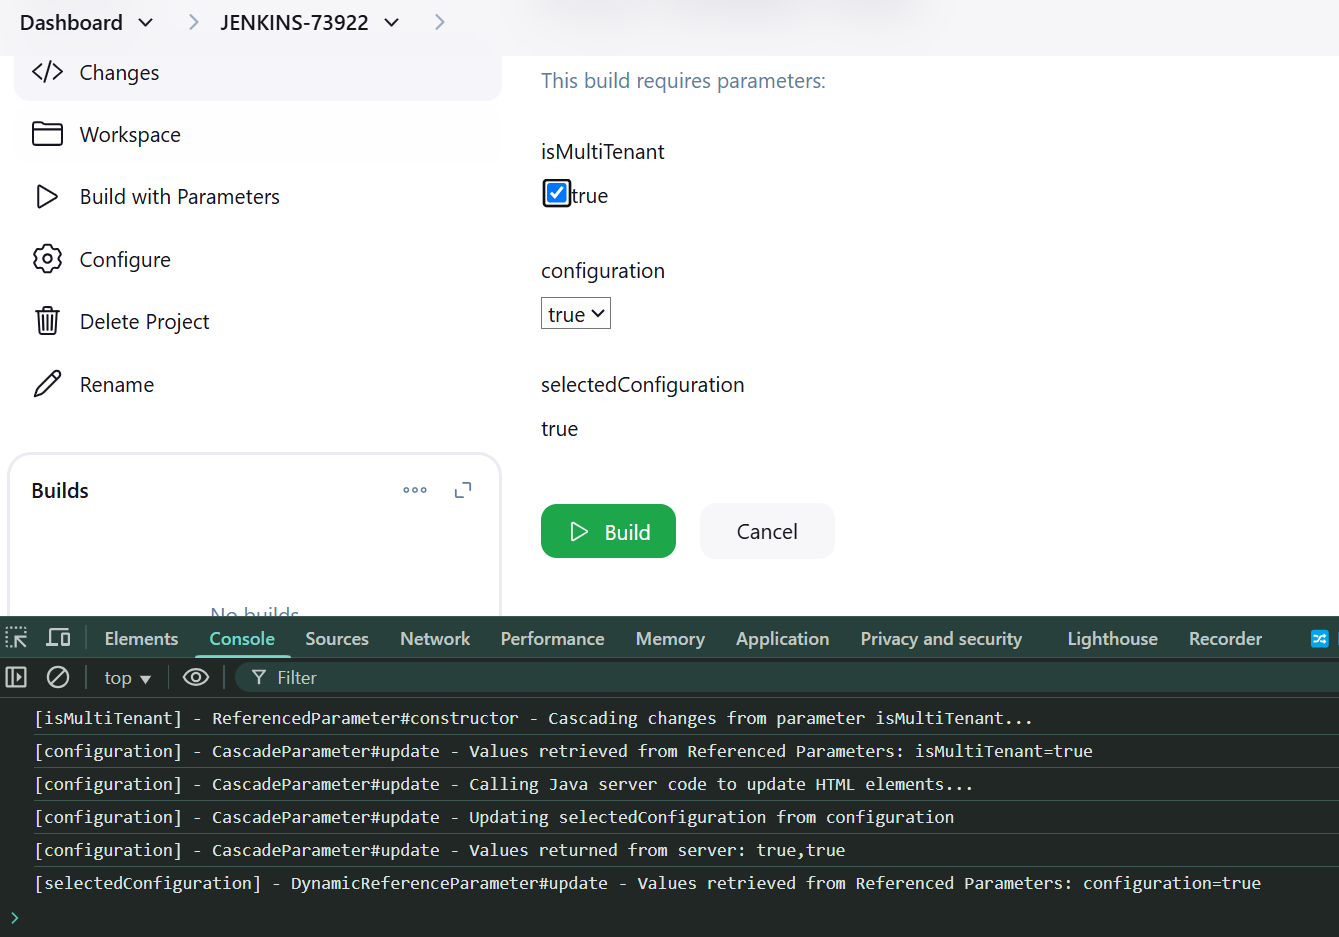Open the top JavaScript context dropdown
Screen dimensions: 1339x937
pos(127,678)
